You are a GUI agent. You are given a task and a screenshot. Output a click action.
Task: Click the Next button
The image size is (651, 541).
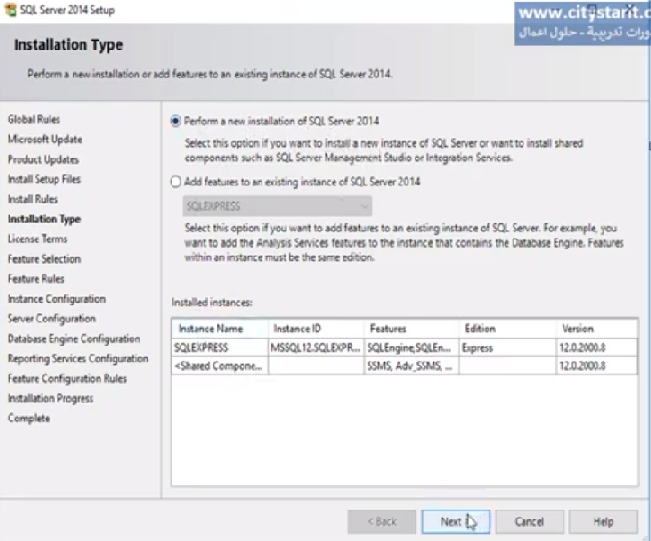[456, 522]
